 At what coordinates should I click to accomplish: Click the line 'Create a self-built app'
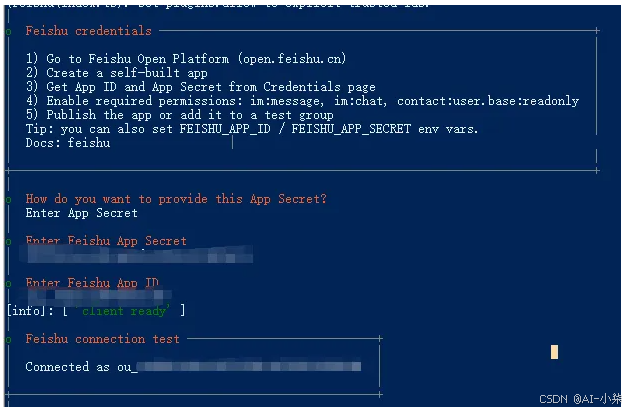tap(117, 73)
